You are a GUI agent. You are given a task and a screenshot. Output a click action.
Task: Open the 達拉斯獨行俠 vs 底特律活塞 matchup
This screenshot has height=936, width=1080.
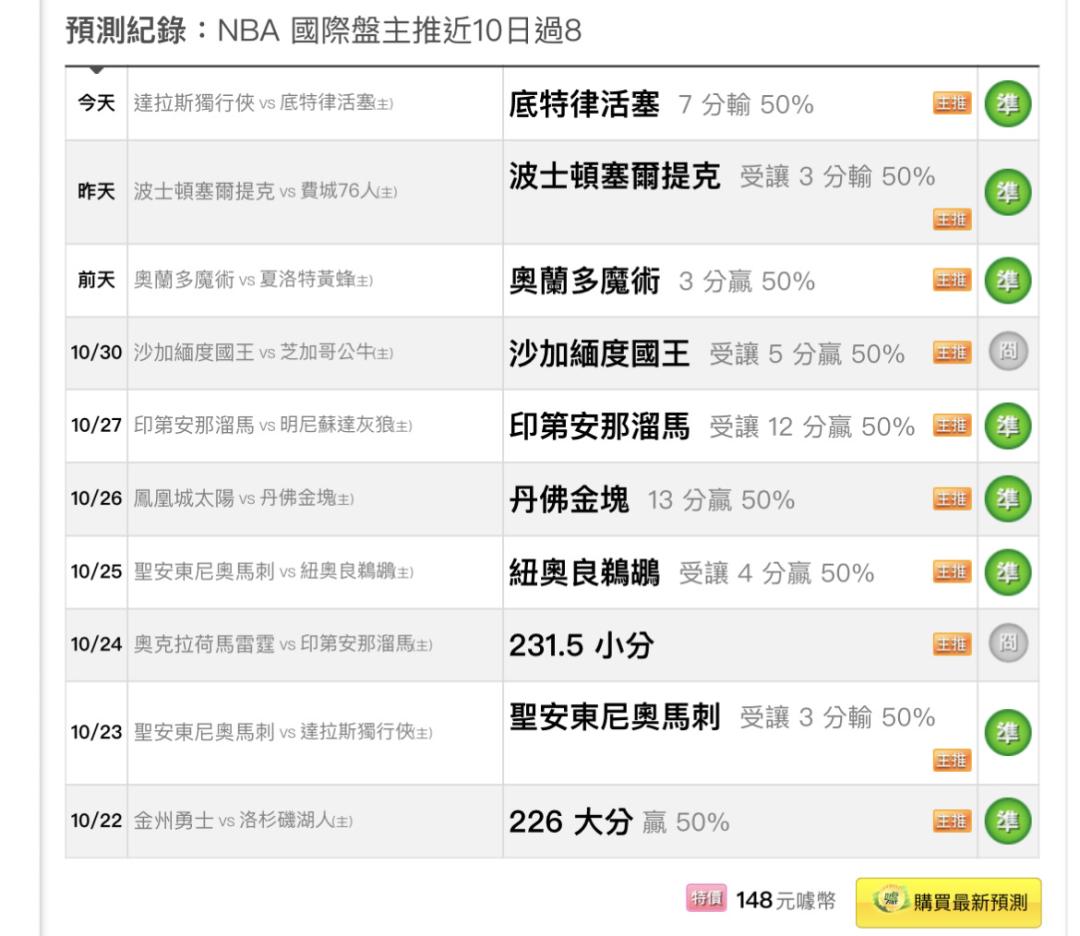click(x=263, y=103)
